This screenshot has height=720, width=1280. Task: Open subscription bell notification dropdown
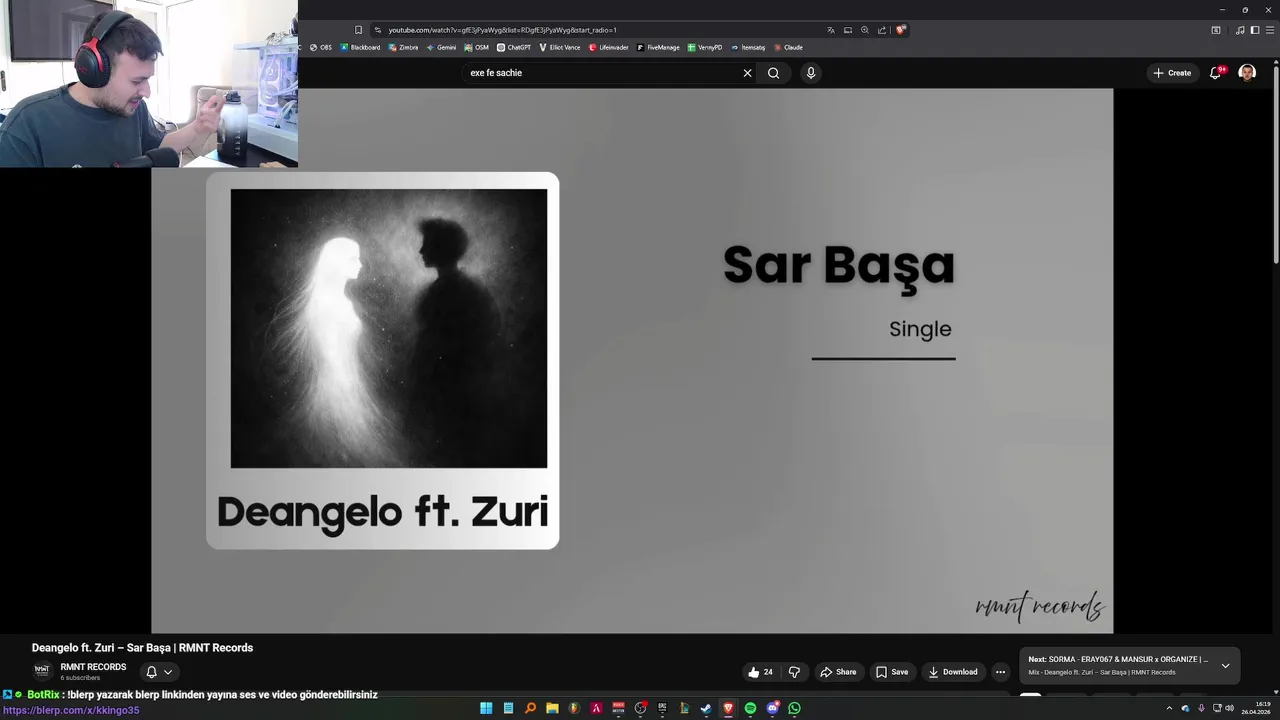159,672
